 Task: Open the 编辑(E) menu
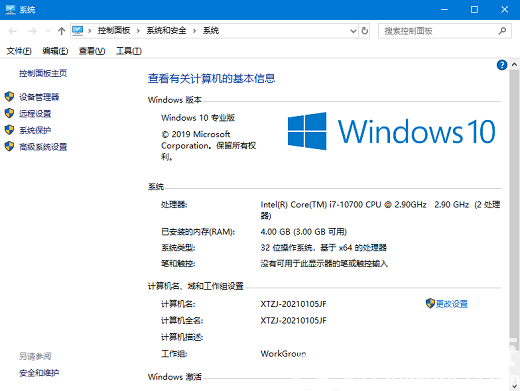(55, 51)
